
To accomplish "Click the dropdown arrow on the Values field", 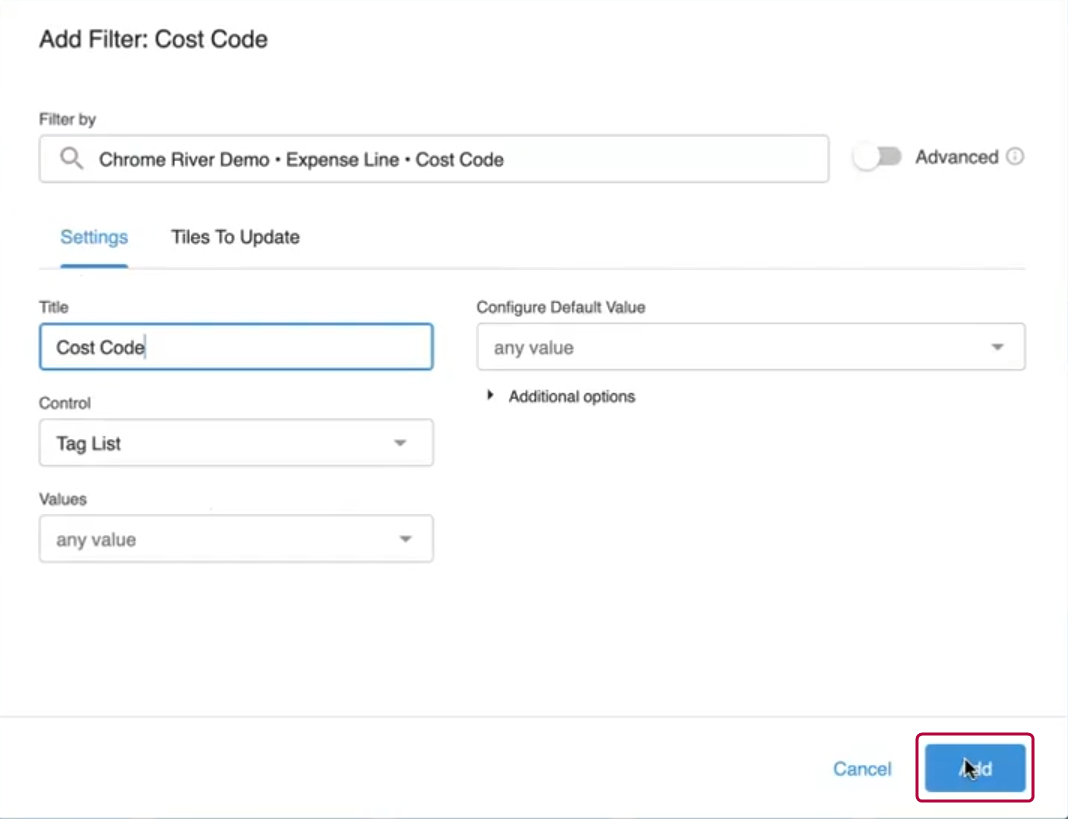I will pos(404,538).
